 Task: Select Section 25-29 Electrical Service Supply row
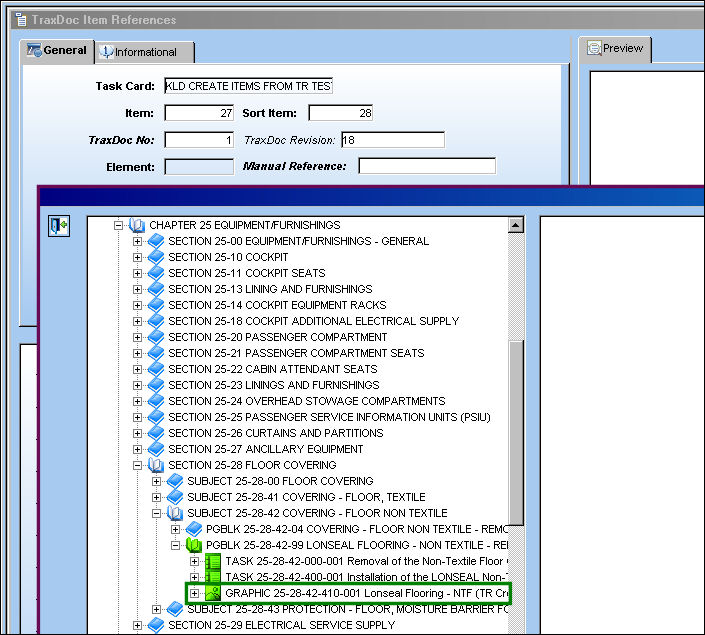click(281, 625)
